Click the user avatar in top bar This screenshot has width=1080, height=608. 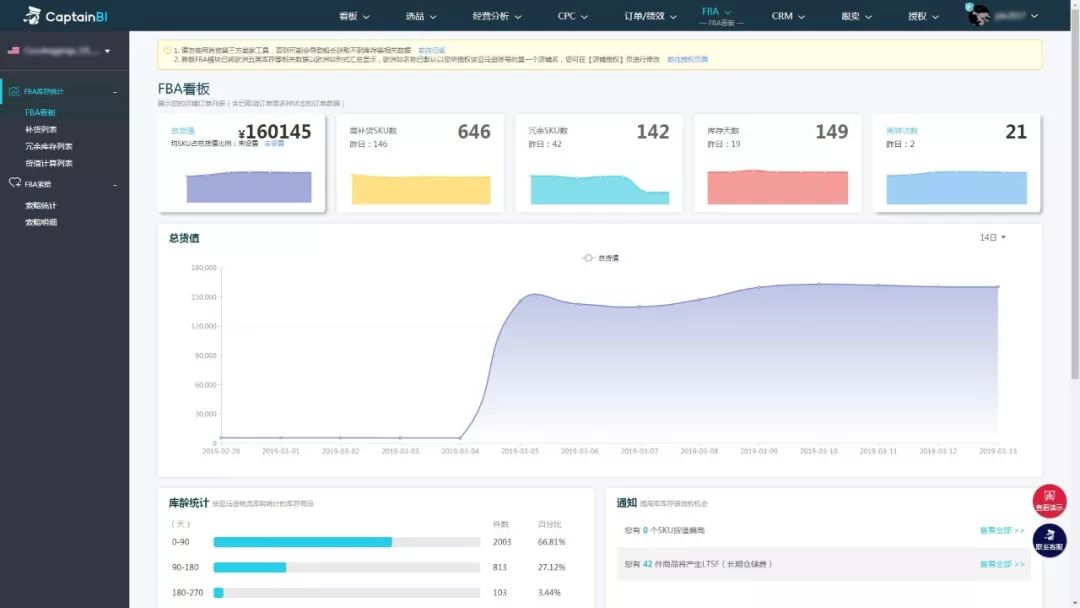pos(978,15)
